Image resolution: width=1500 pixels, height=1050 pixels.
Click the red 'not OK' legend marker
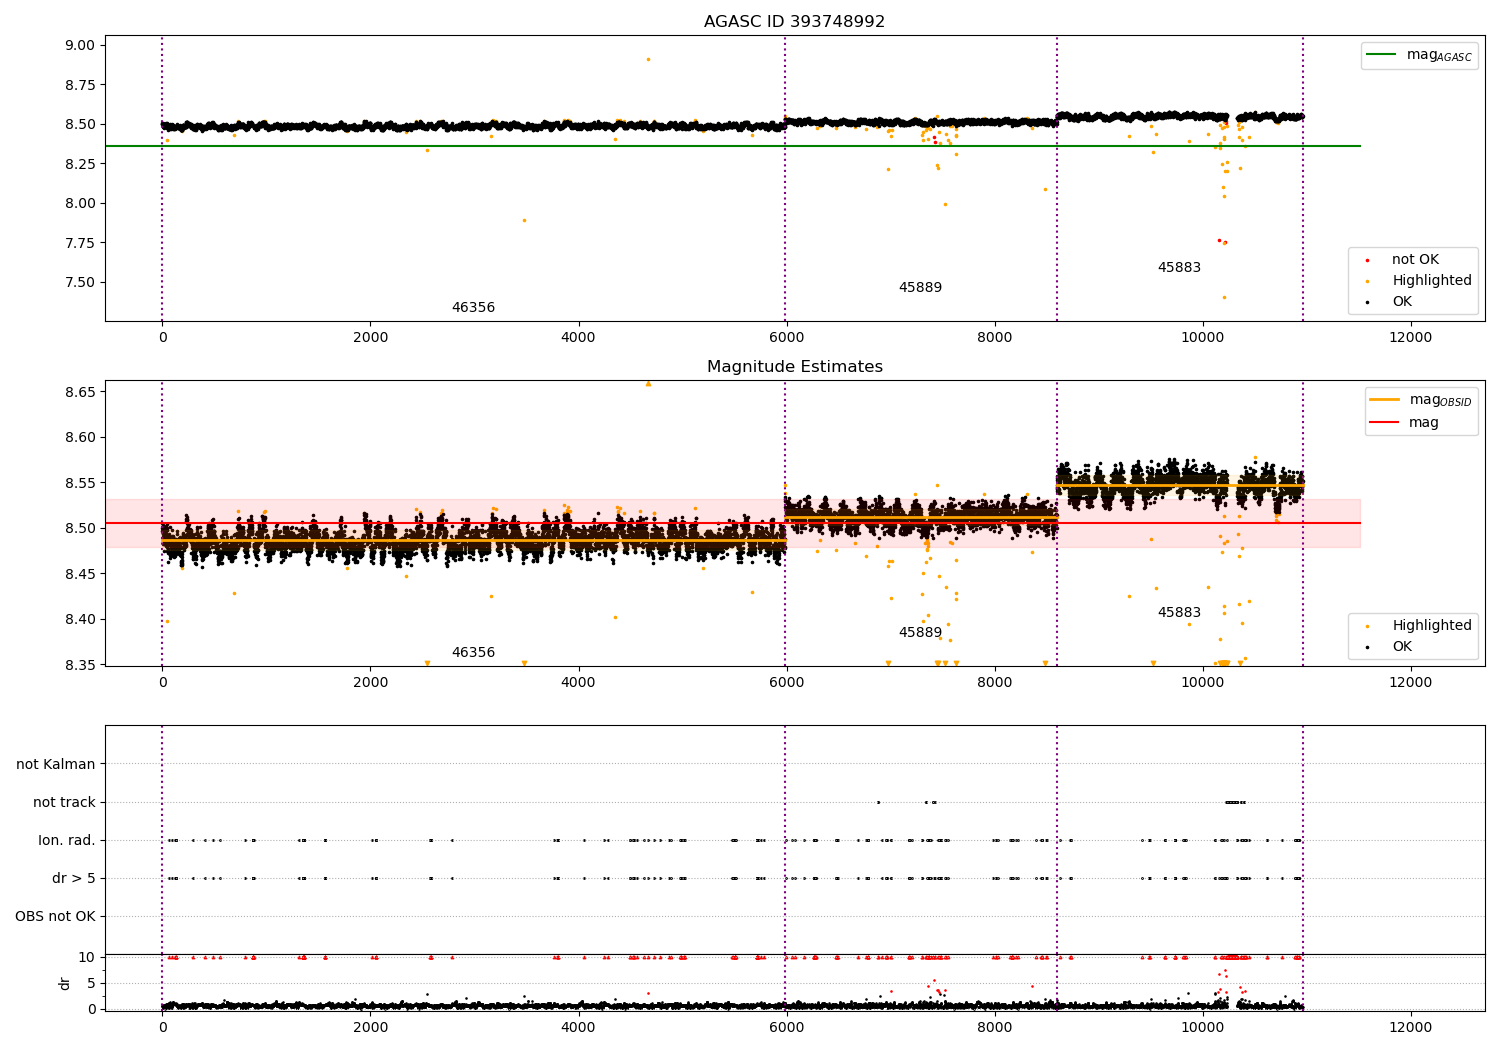1367,260
